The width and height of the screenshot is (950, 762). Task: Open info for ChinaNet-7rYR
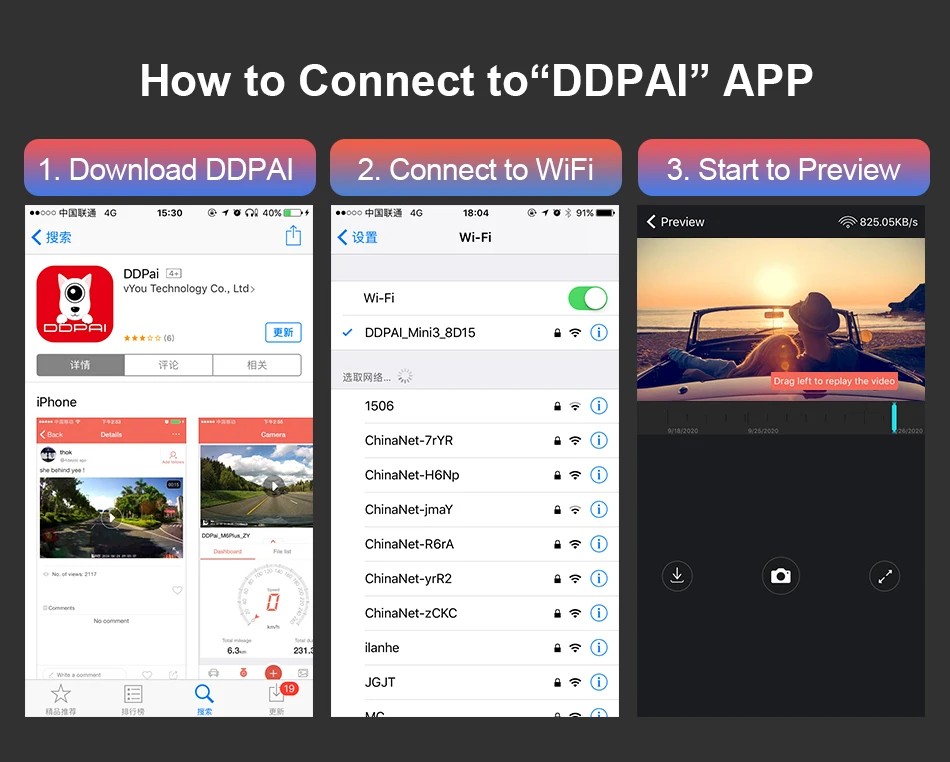[x=599, y=440]
